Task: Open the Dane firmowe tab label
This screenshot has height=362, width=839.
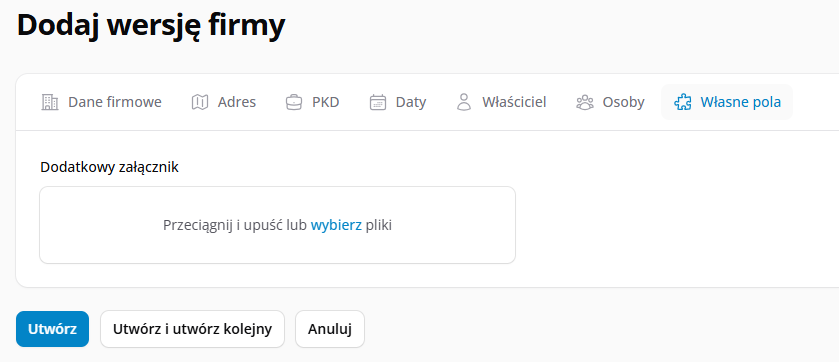Action: pos(115,102)
